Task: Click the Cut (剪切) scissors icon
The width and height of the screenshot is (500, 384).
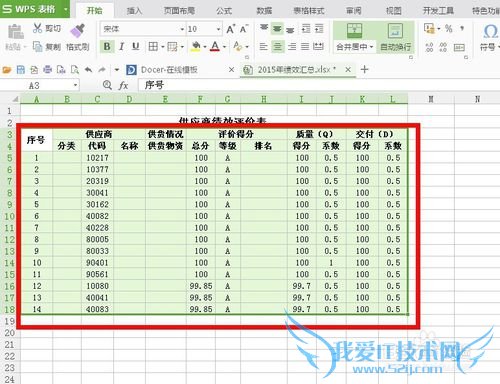Action: 37,28
